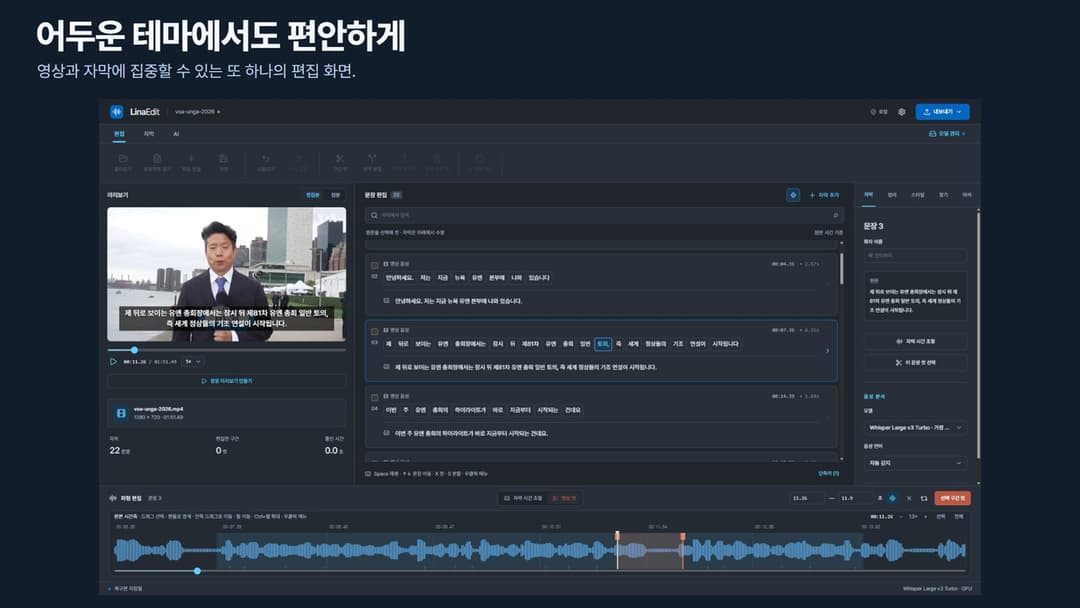
Task: Click the waveform scroll slider handle
Action: (x=198, y=571)
